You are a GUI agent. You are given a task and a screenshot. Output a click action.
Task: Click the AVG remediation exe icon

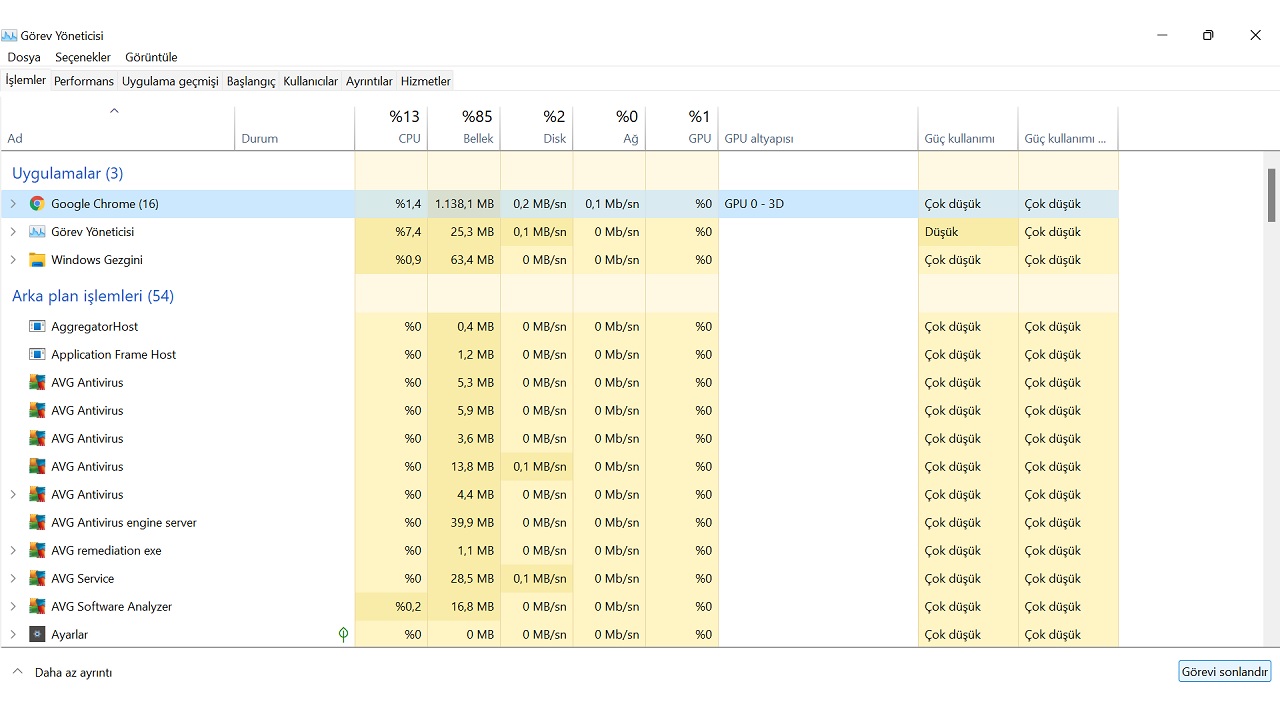37,551
